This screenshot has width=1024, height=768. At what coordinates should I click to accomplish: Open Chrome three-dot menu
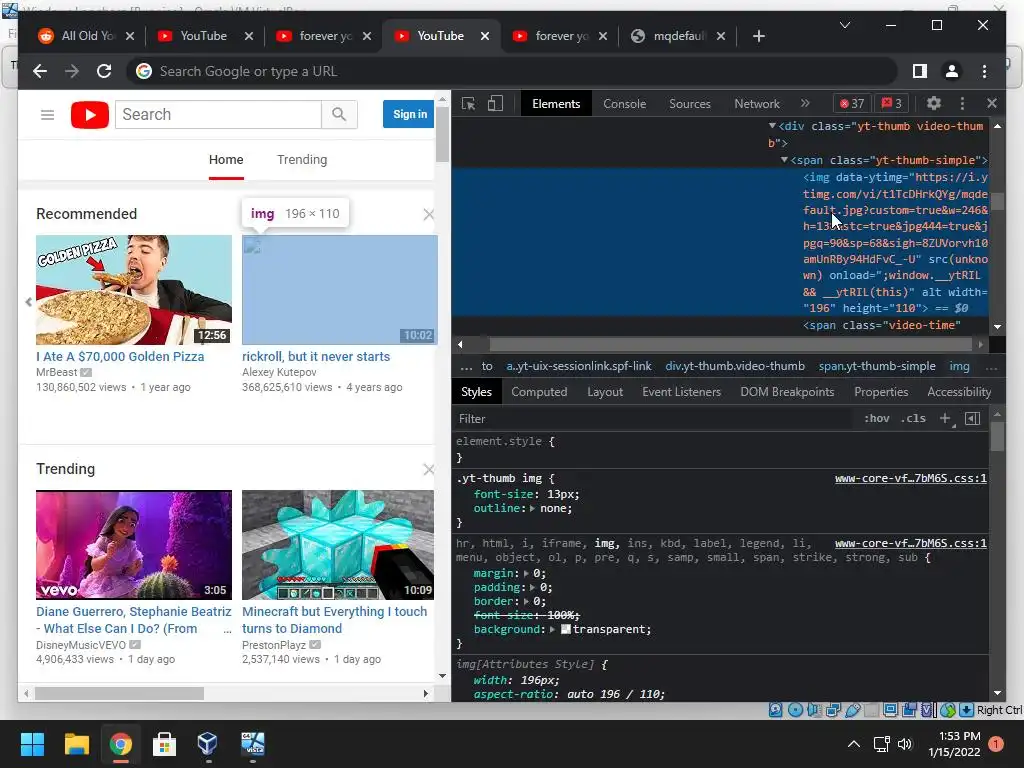(x=984, y=71)
